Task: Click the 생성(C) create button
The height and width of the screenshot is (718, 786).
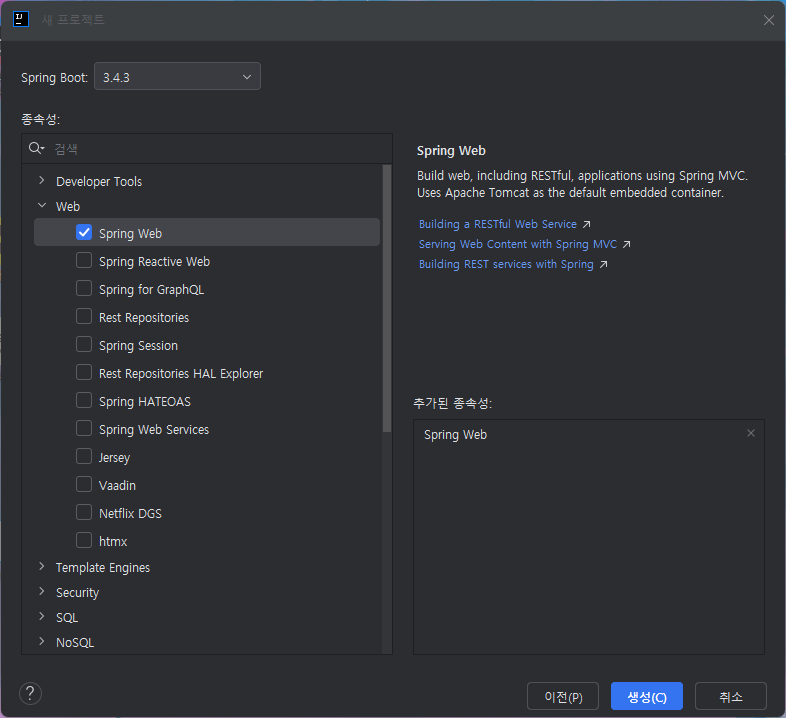Action: (x=647, y=696)
